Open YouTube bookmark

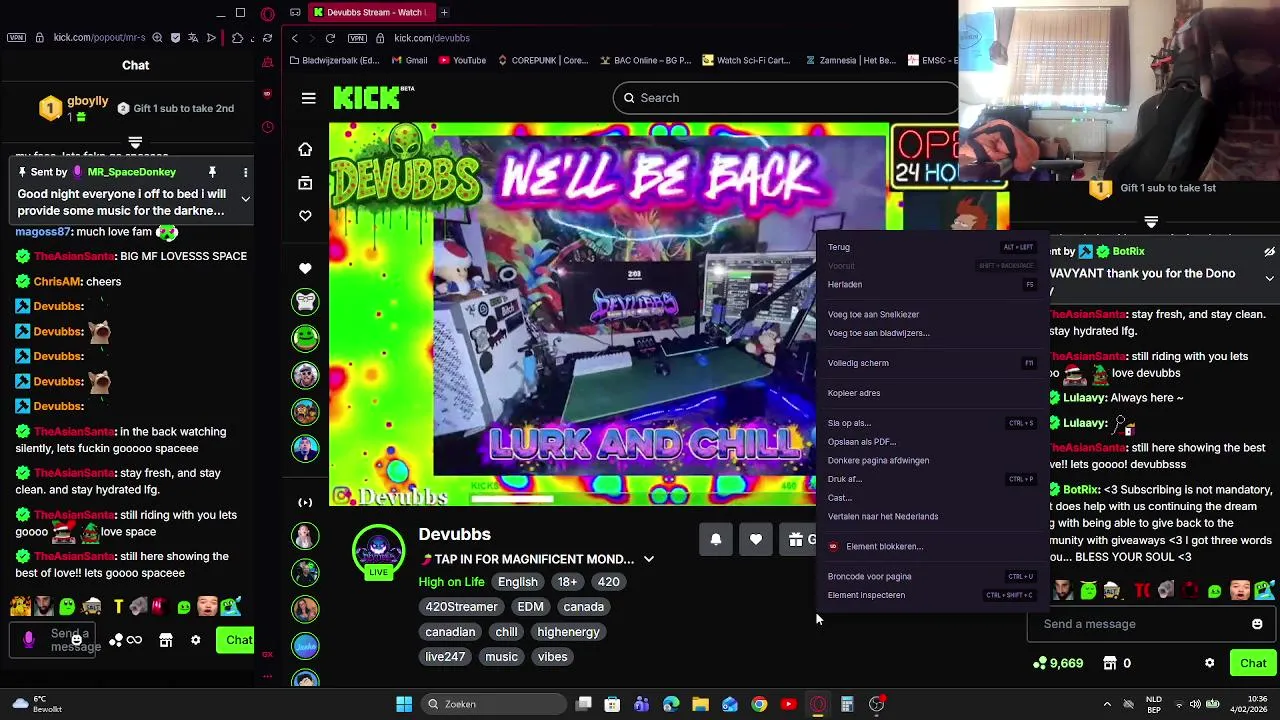coord(460,60)
